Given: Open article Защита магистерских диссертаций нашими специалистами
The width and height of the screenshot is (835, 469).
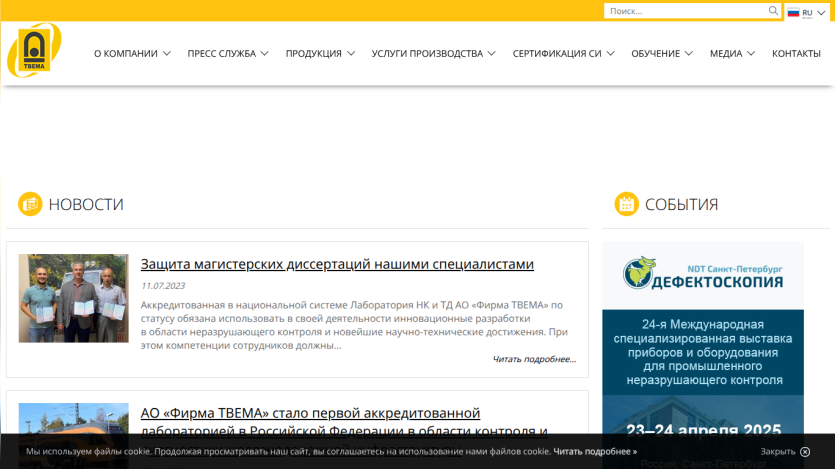Looking at the screenshot, I should 337,264.
